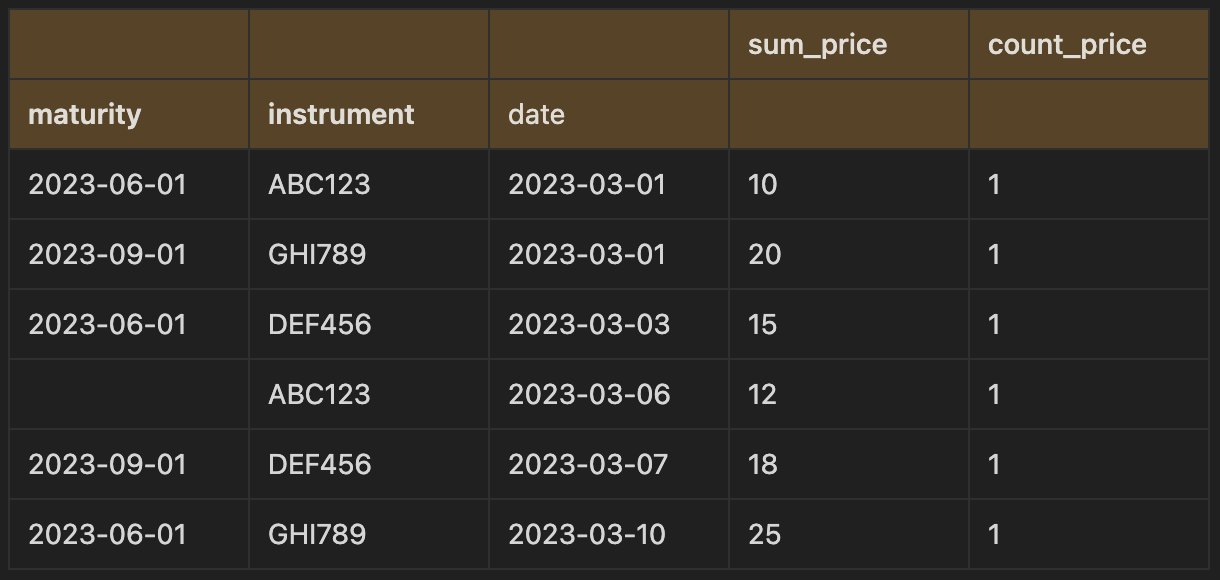The height and width of the screenshot is (580, 1220).
Task: Click the sum_price column header
Action: [849, 44]
